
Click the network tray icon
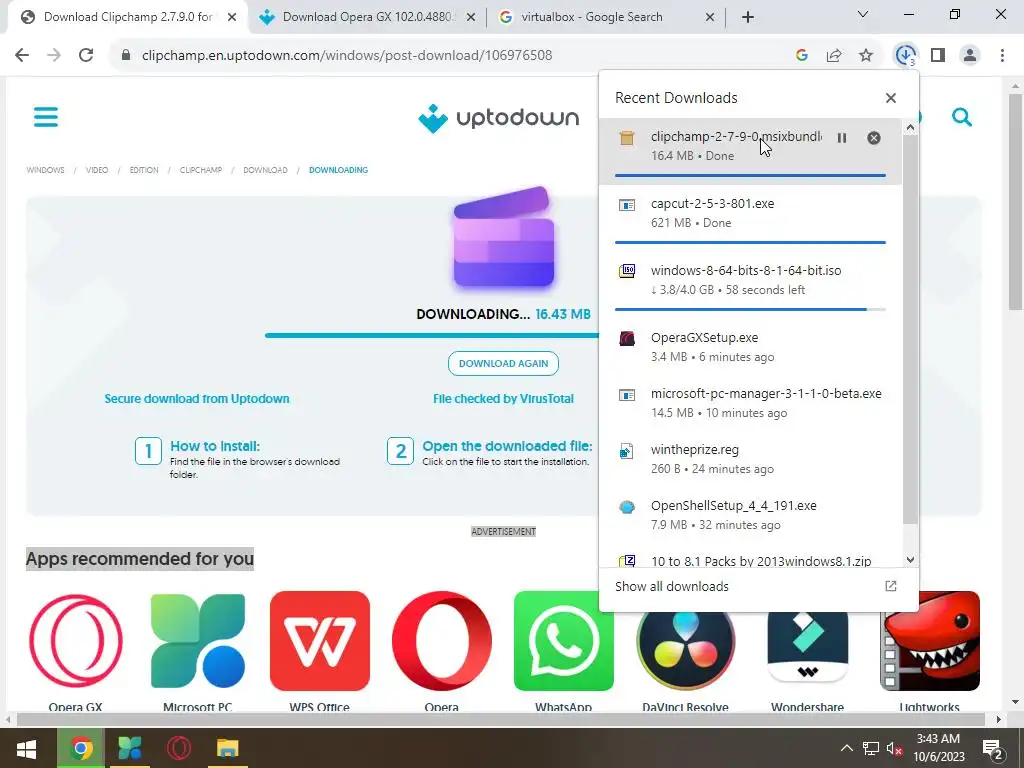pos(871,748)
